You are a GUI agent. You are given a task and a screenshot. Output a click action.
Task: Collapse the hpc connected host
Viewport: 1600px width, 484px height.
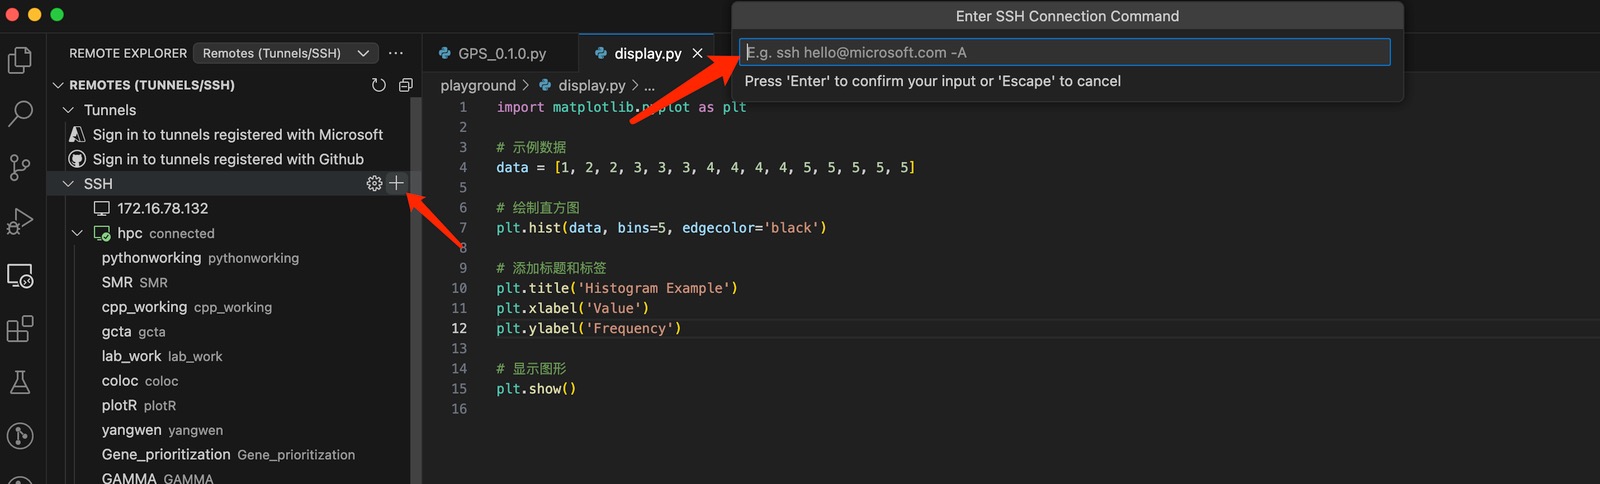point(78,233)
